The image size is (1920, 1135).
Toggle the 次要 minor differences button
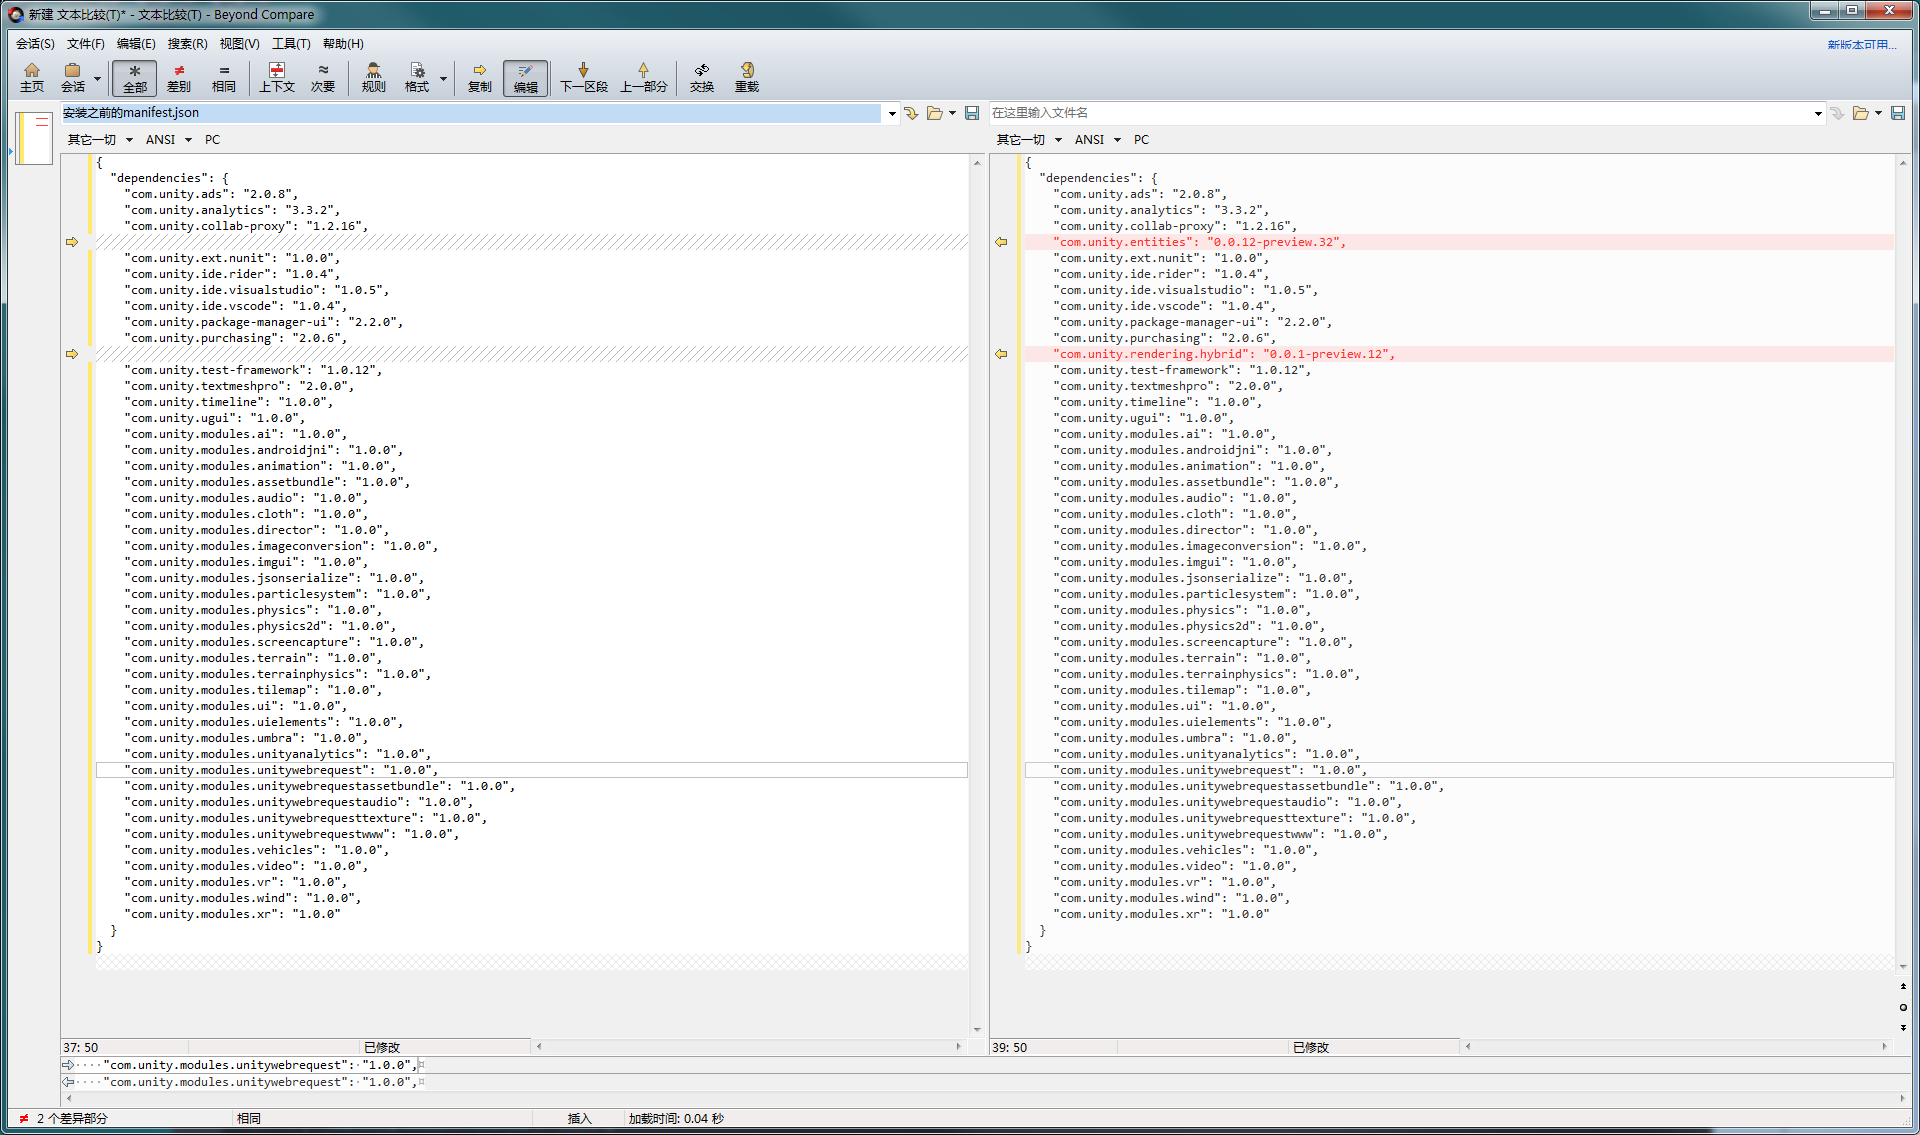323,77
